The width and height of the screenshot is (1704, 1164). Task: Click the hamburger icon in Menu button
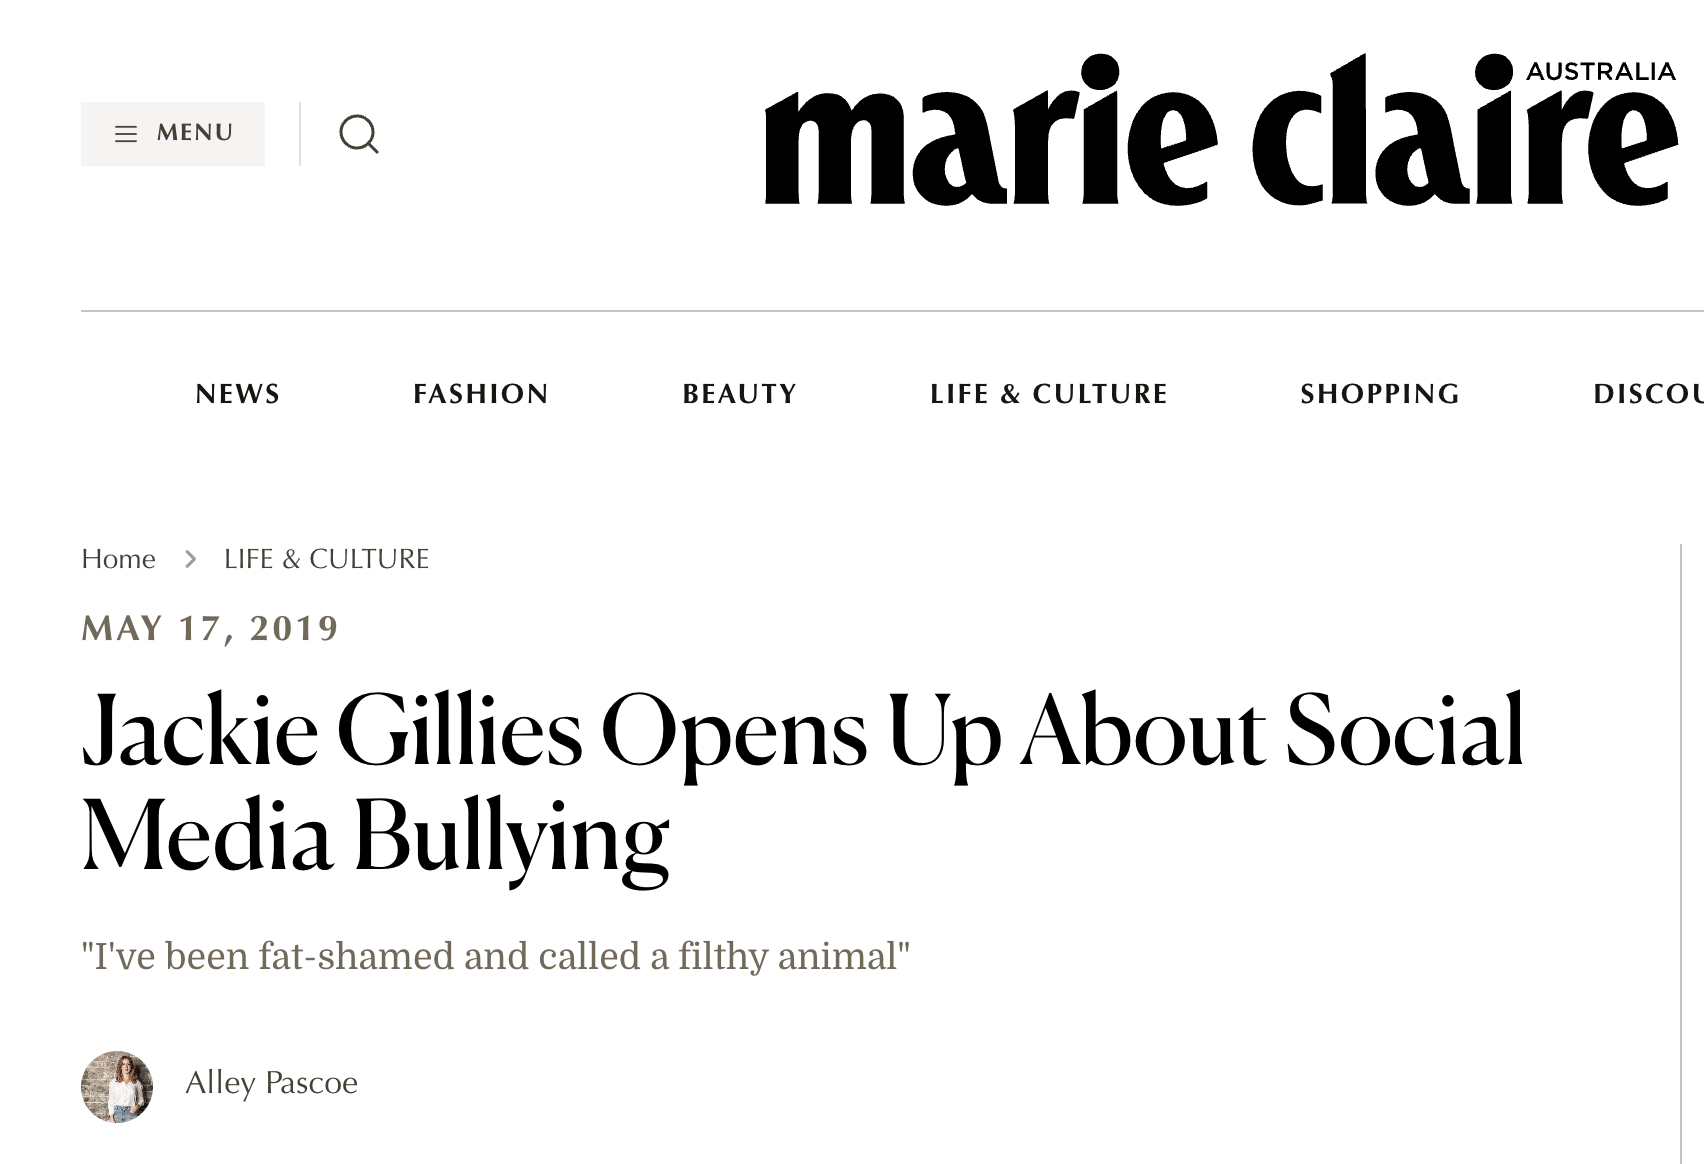click(126, 133)
